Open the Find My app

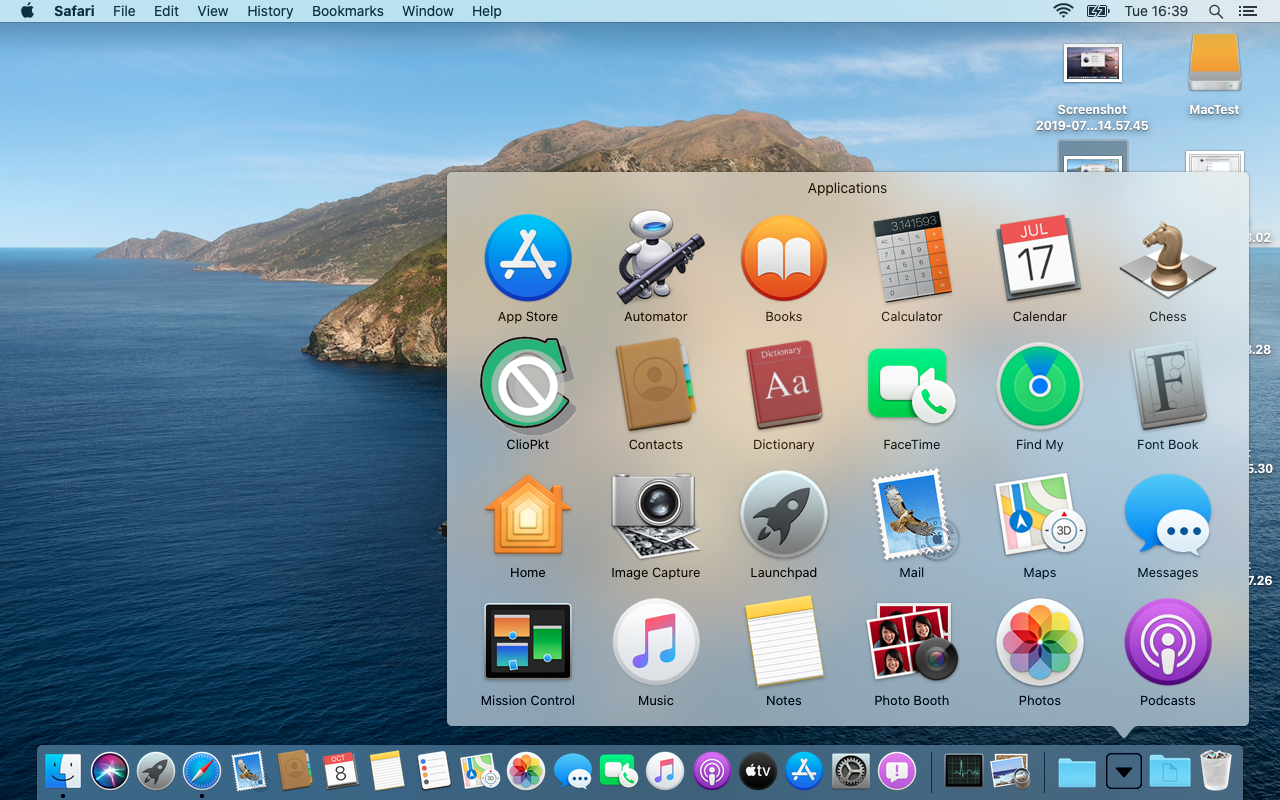(x=1040, y=386)
